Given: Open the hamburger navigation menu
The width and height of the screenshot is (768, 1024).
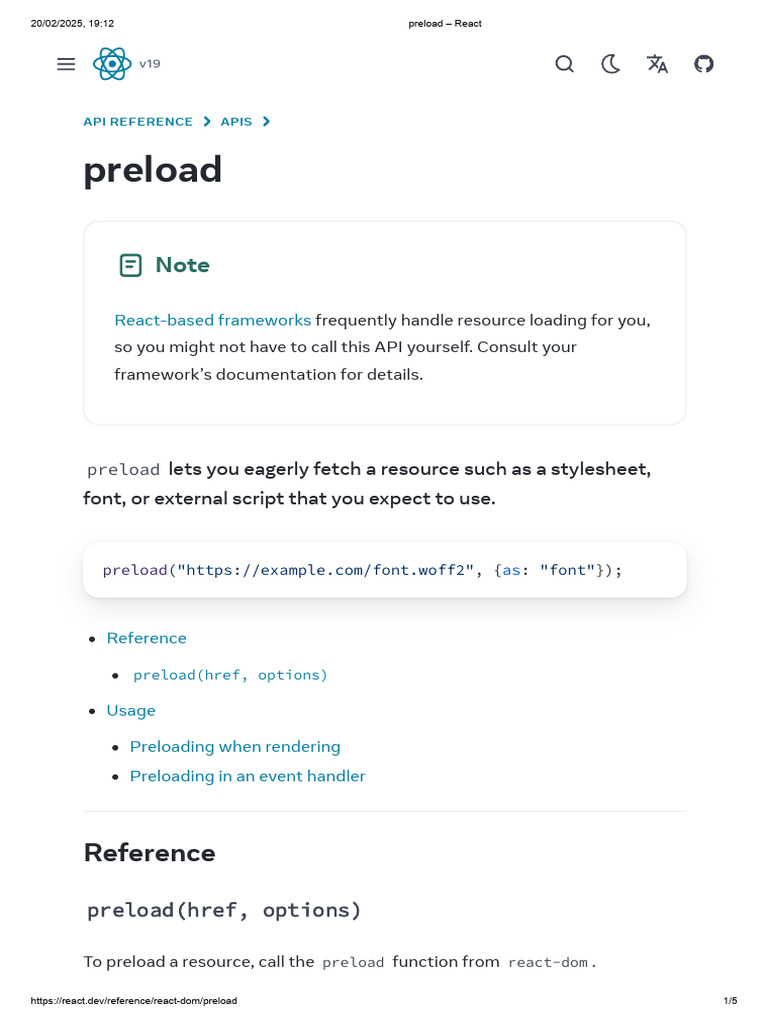Looking at the screenshot, I should pyautogui.click(x=66, y=64).
